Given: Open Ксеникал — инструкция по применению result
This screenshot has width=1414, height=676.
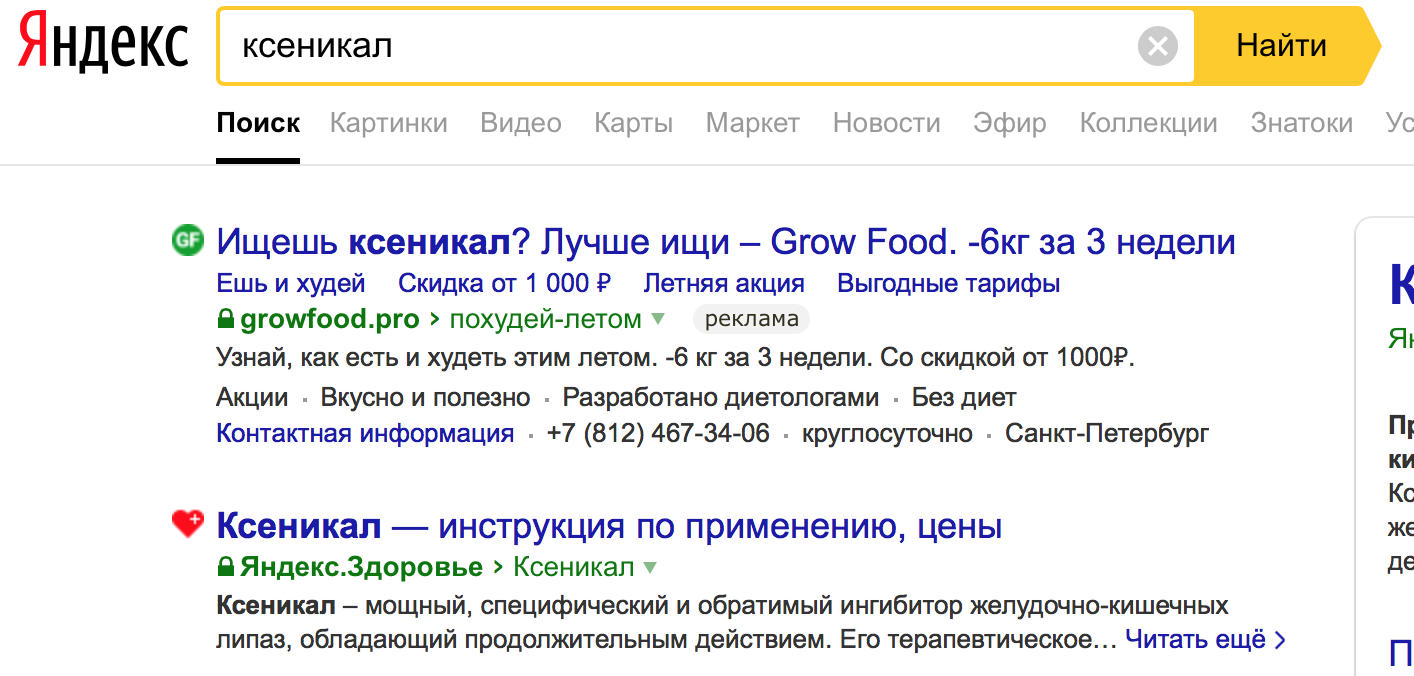Looking at the screenshot, I should 608,525.
